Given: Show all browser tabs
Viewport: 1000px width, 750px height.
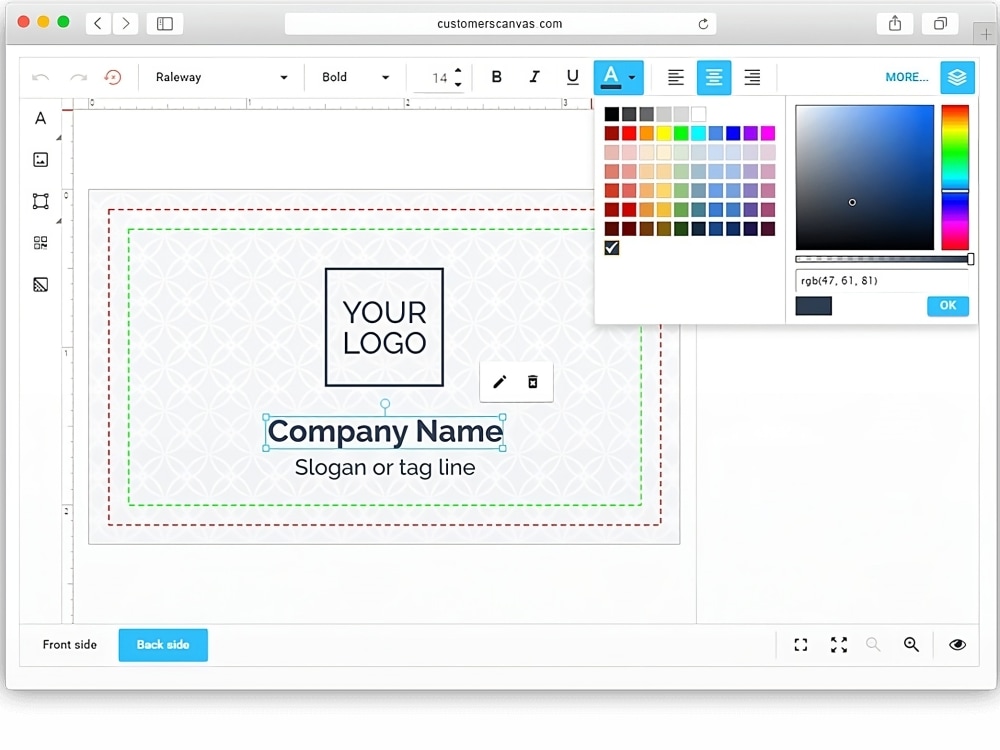Looking at the screenshot, I should [940, 24].
